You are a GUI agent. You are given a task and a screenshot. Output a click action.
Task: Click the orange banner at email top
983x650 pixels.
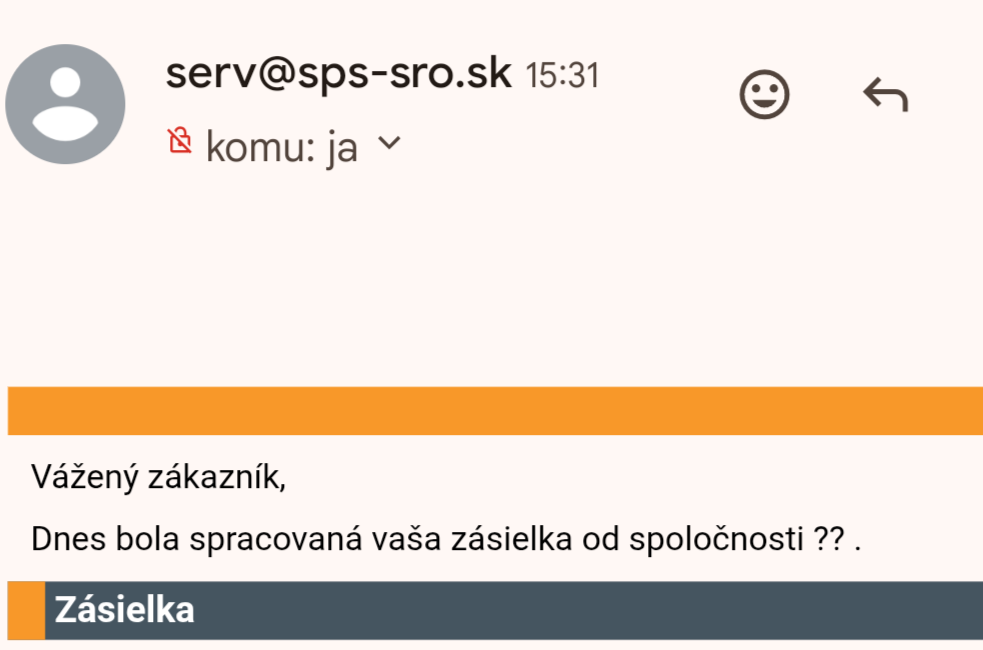tap(495, 410)
